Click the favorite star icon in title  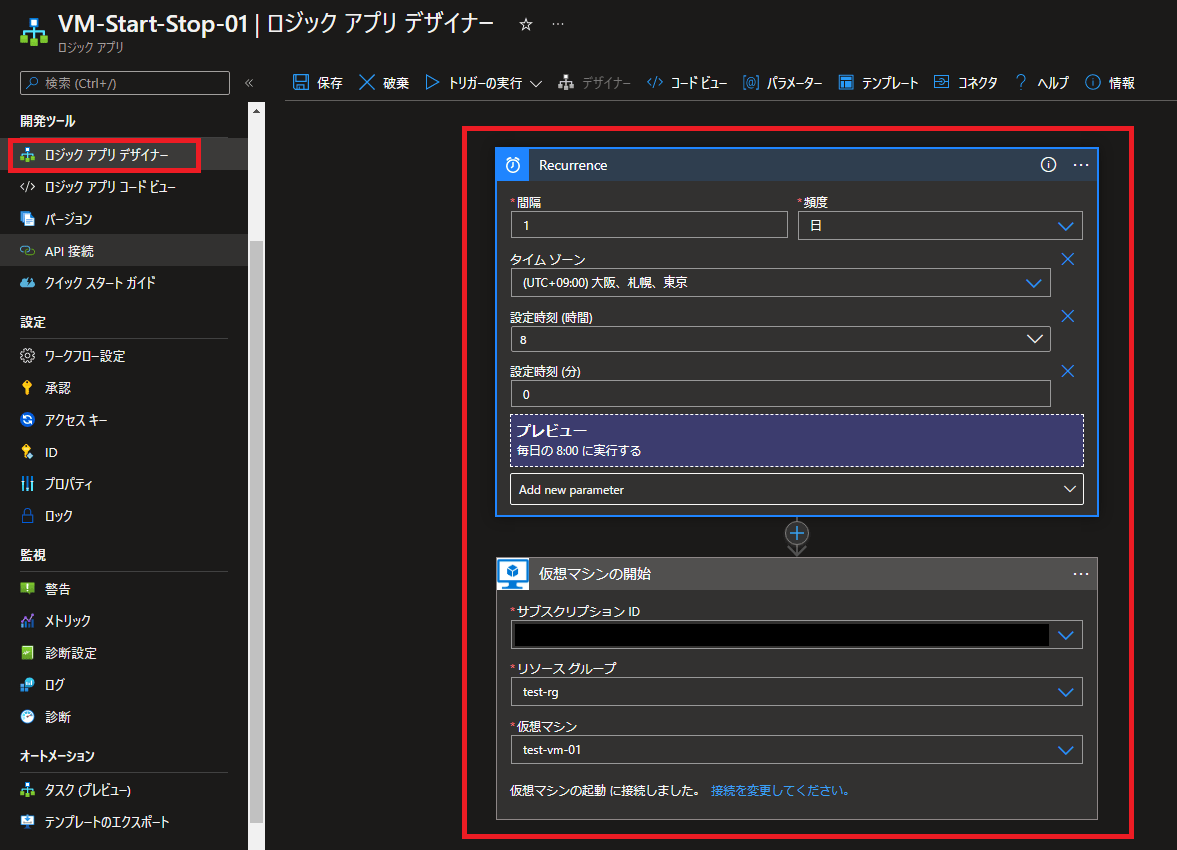(525, 25)
